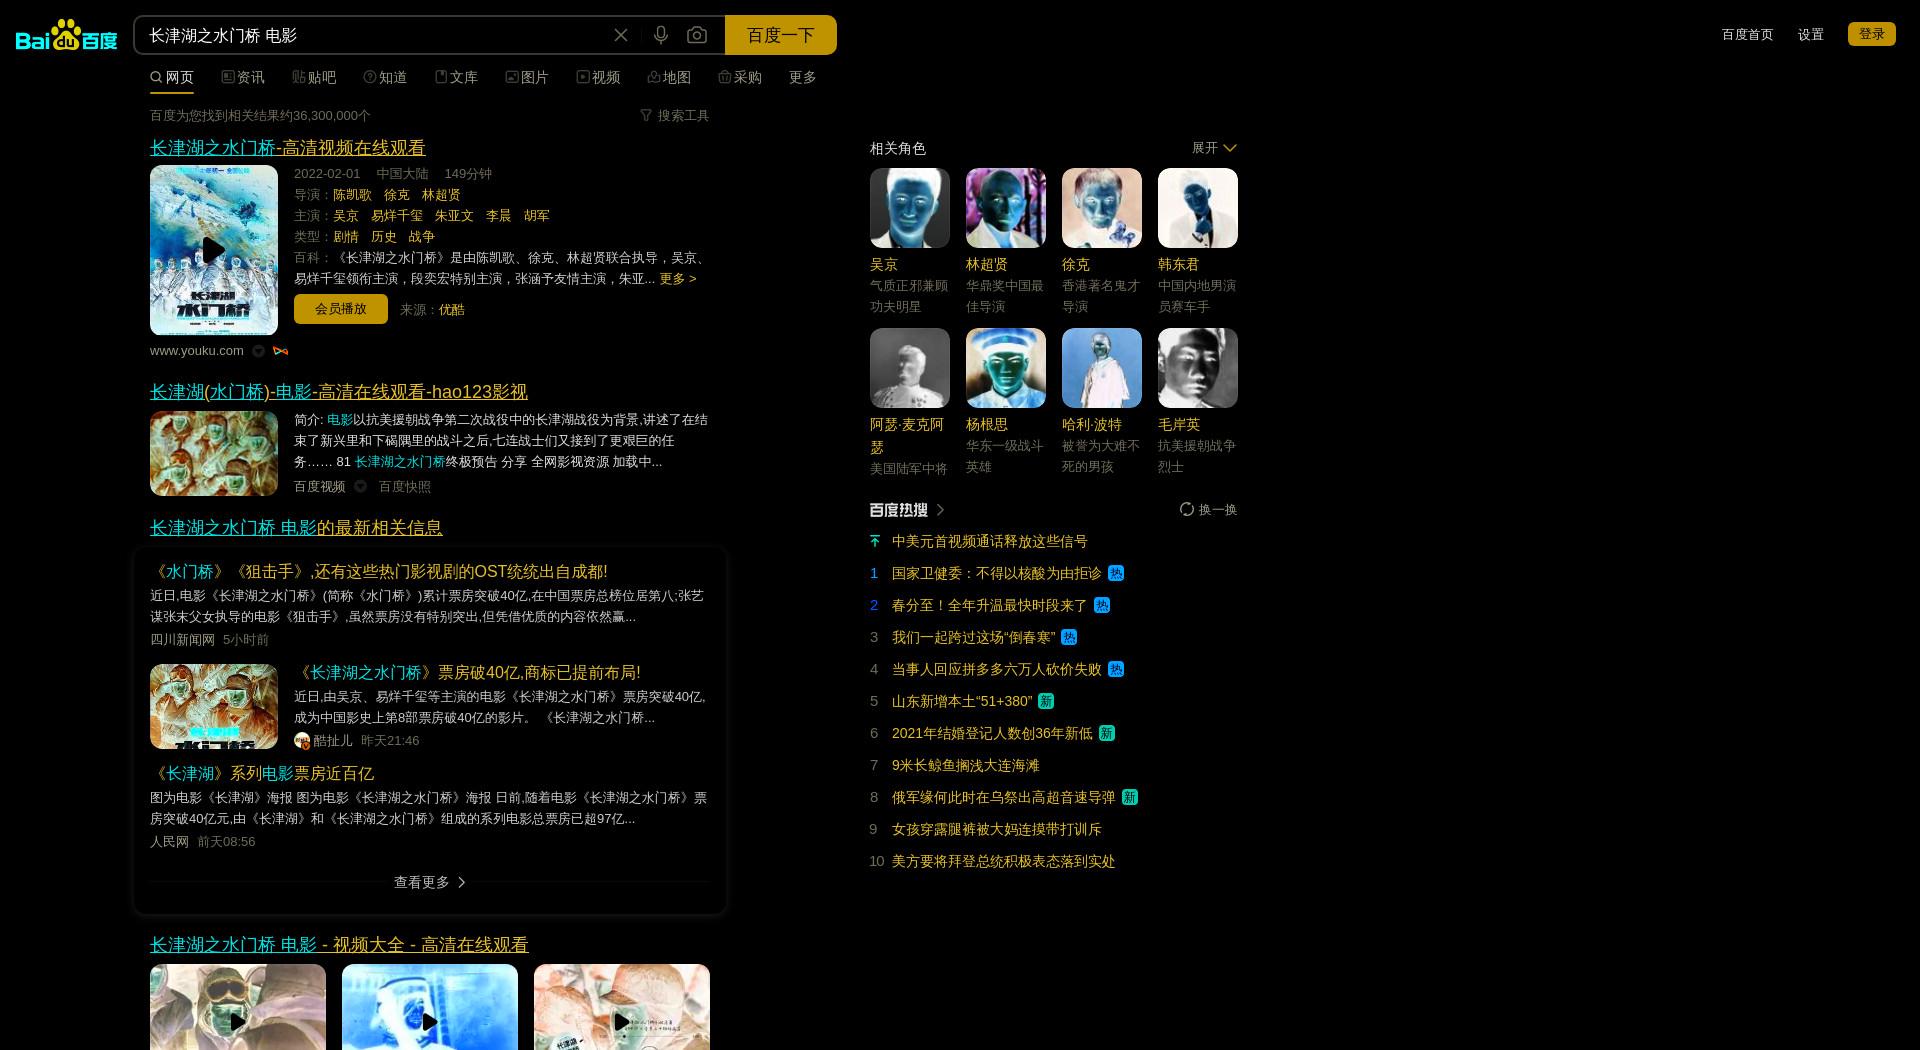Click the 韩东君 name link
The height and width of the screenshot is (1050, 1920).
pos(1178,264)
